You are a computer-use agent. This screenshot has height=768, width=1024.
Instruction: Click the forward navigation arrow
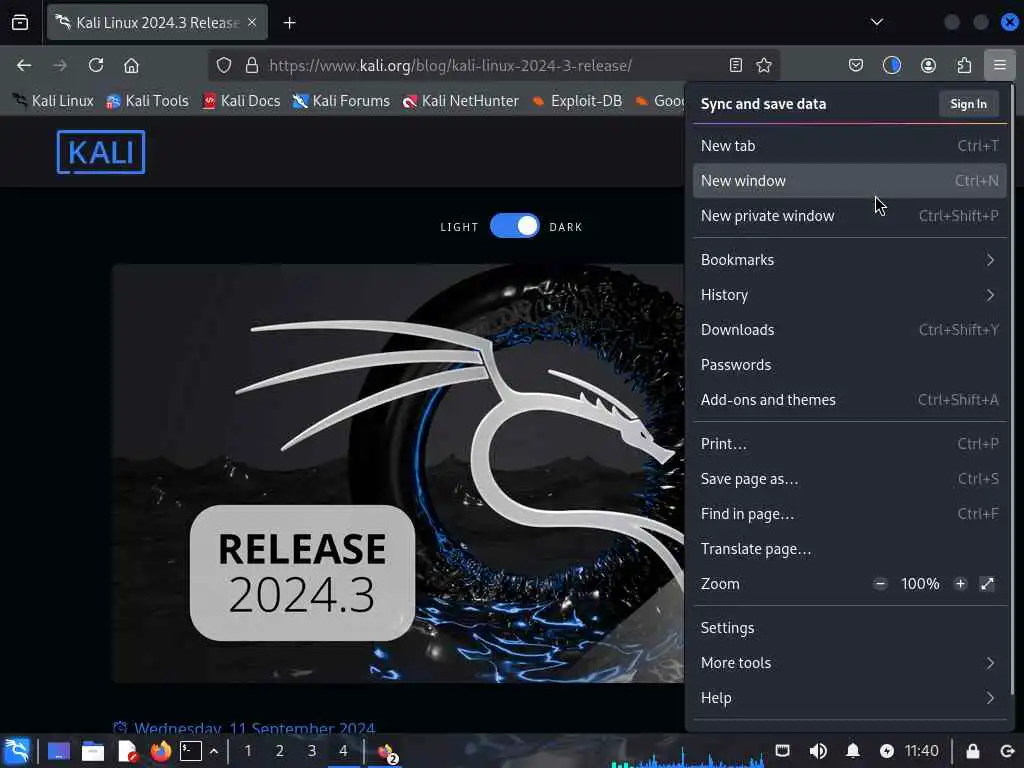[x=60, y=65]
